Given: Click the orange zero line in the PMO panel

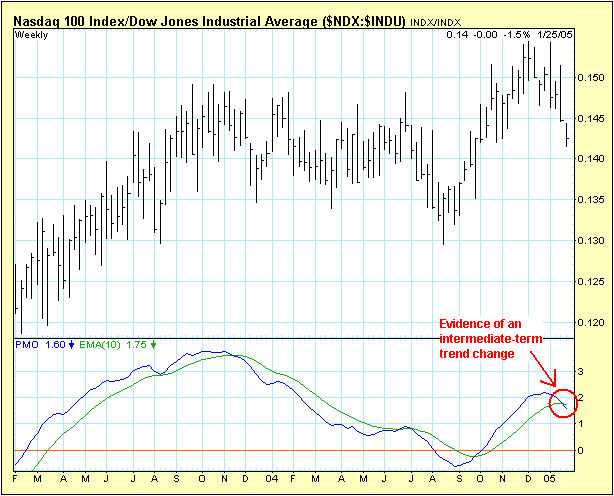Looking at the screenshot, I should [300, 451].
